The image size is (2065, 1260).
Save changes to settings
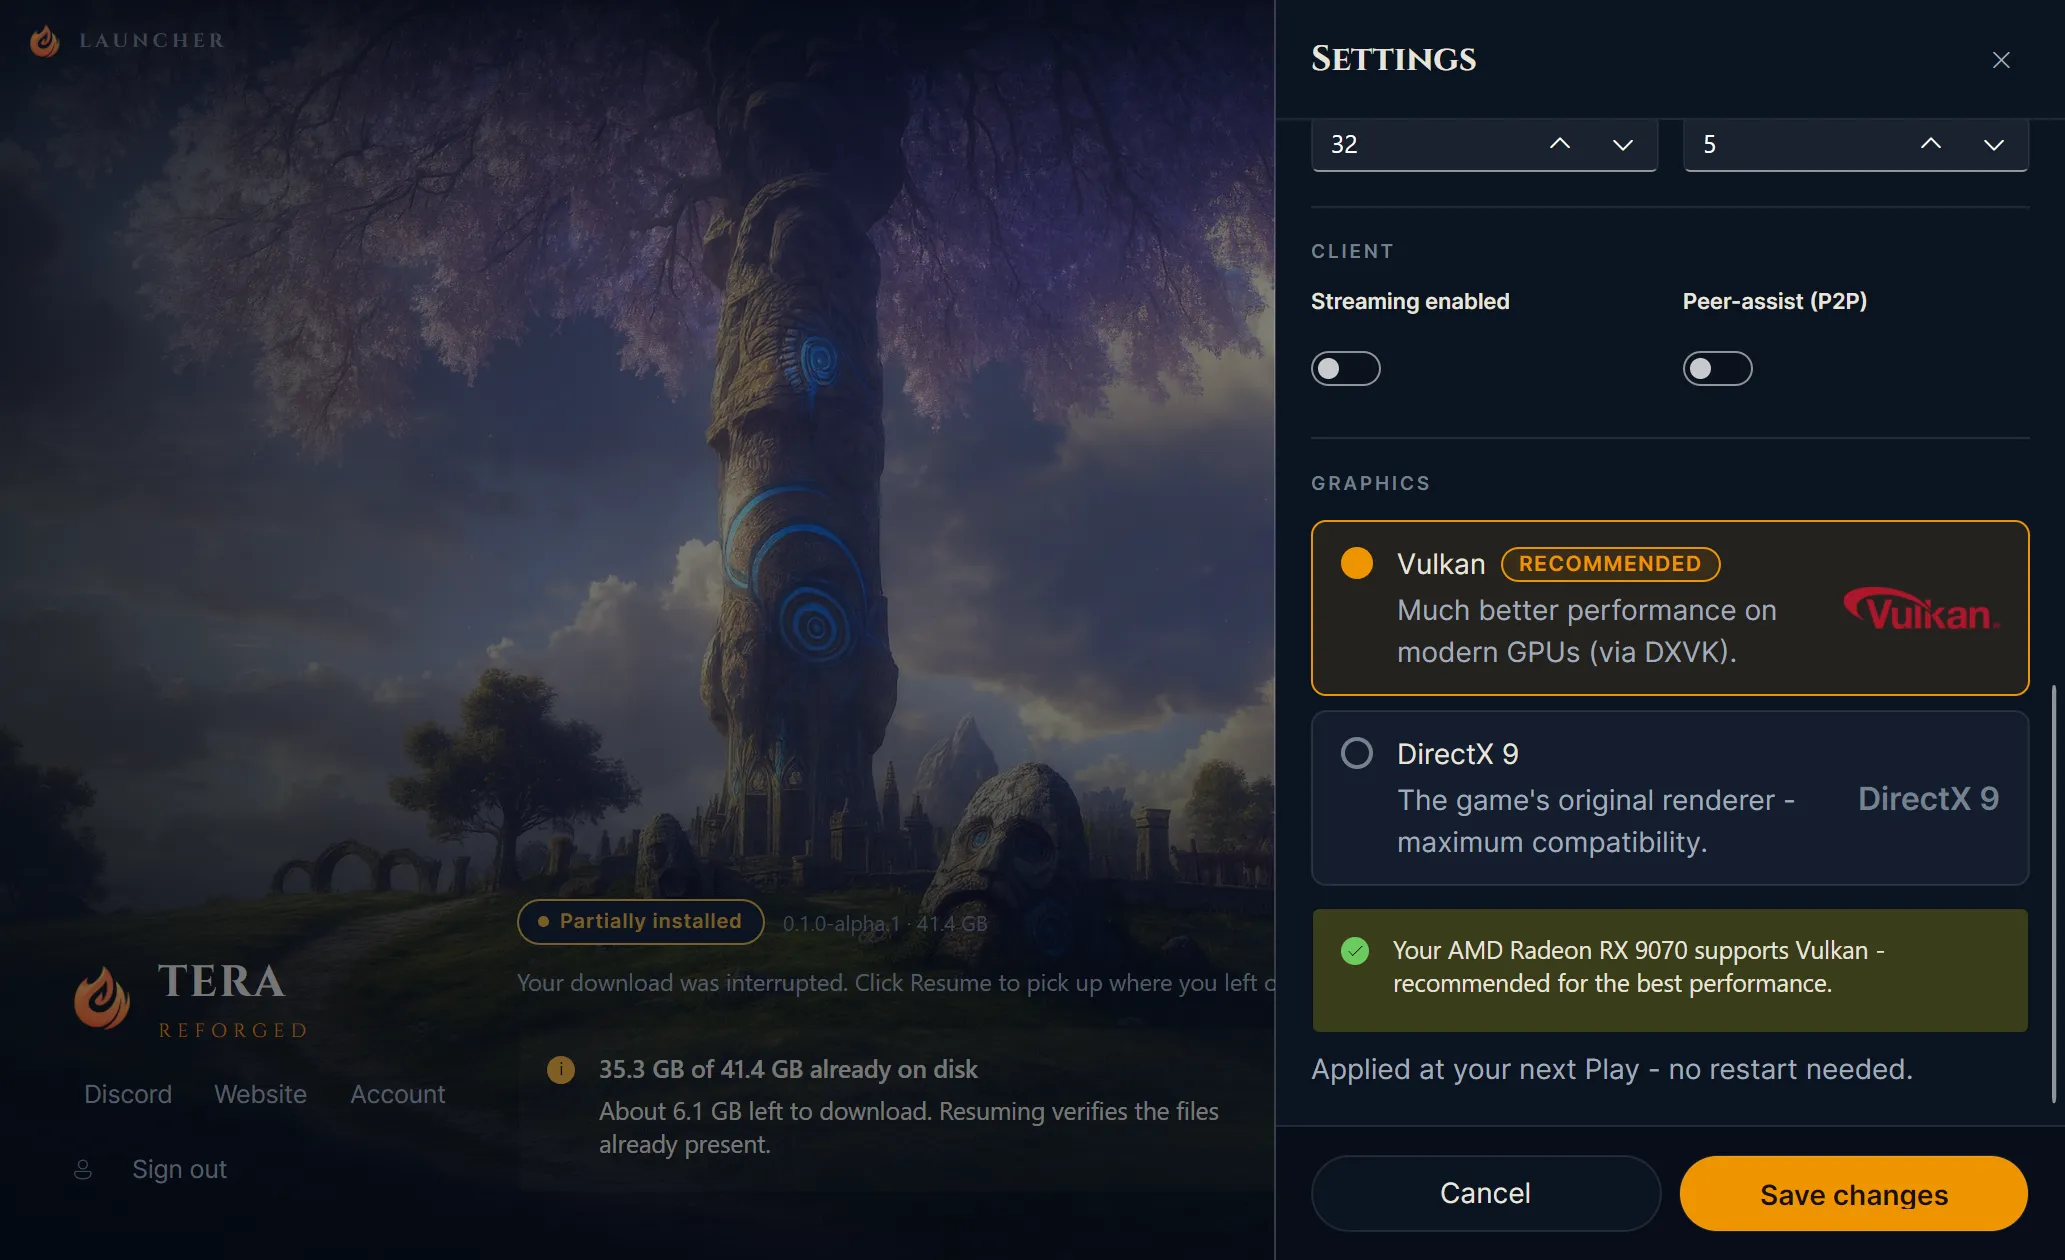pyautogui.click(x=1854, y=1194)
